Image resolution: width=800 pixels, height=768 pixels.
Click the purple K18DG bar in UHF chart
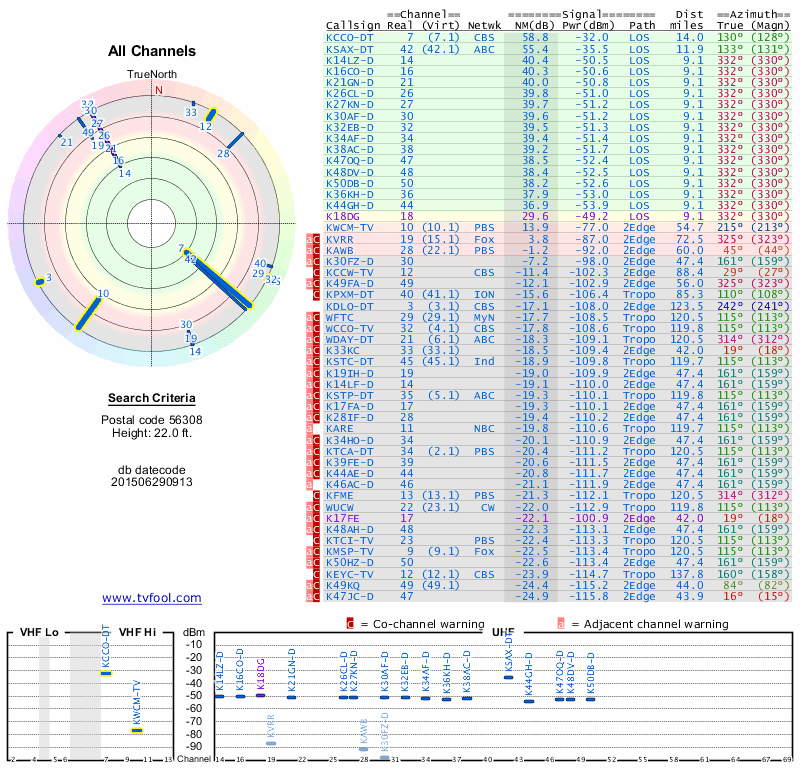tap(260, 695)
